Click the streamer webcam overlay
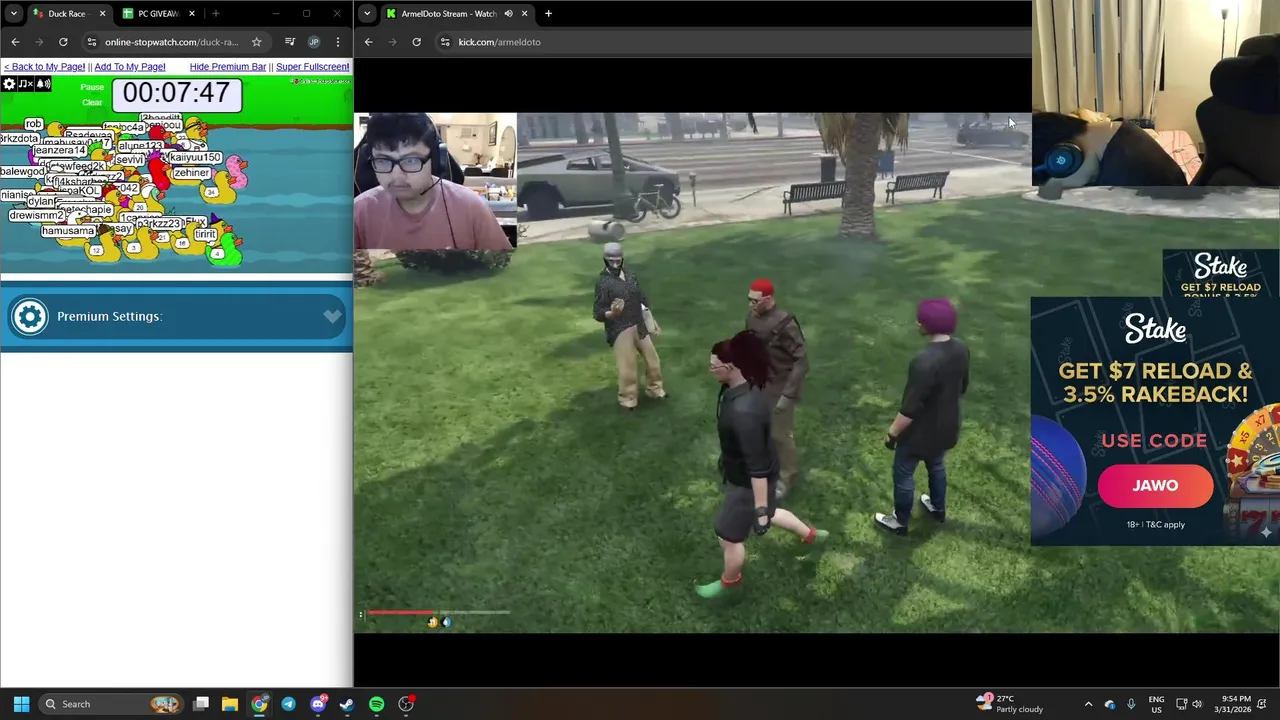 coord(435,181)
